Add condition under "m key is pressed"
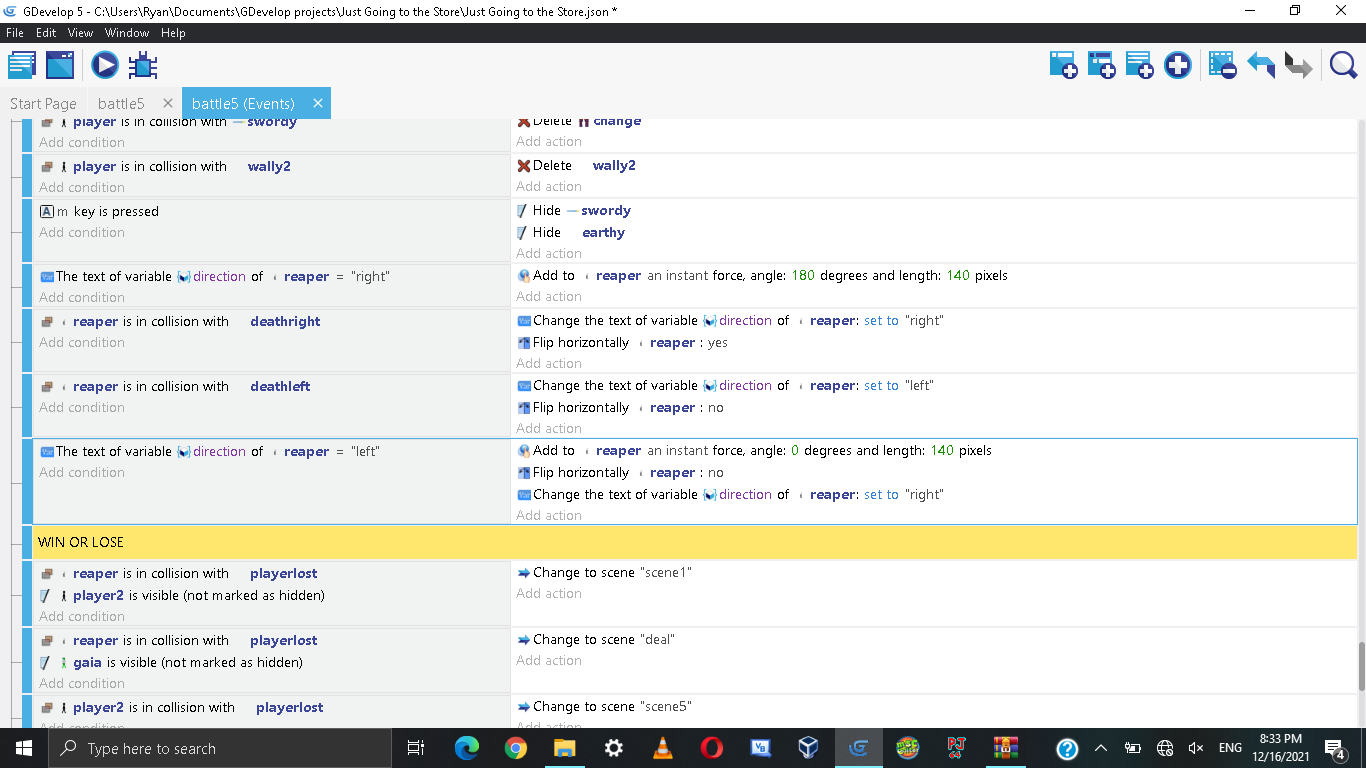Viewport: 1366px width, 768px height. pyautogui.click(x=82, y=232)
